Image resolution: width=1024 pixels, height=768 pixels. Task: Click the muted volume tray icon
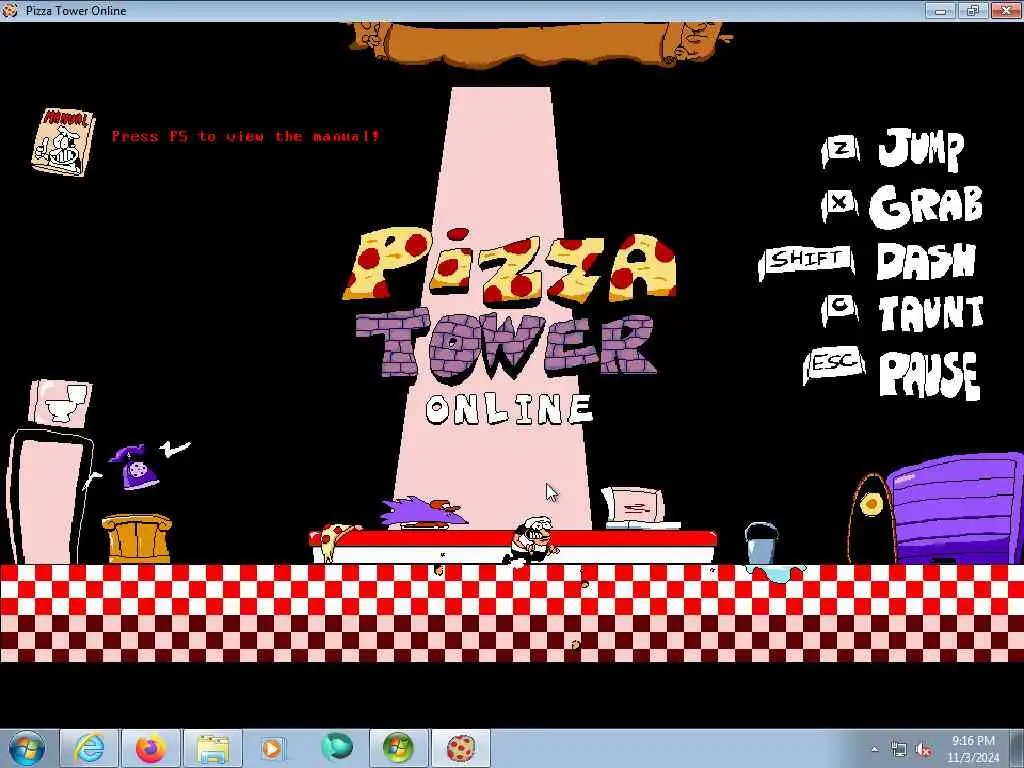[x=923, y=750]
